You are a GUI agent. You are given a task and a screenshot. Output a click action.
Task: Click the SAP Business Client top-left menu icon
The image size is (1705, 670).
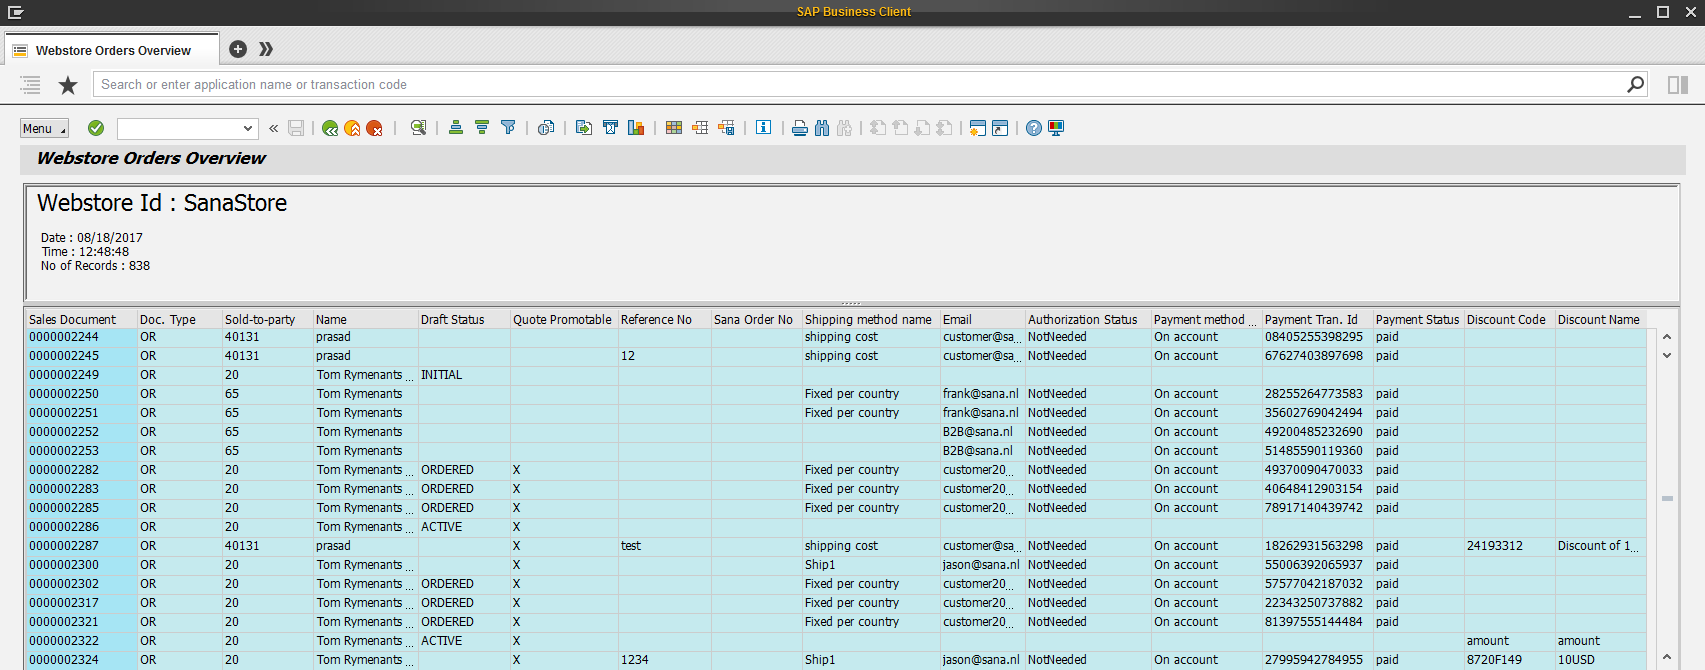(14, 12)
